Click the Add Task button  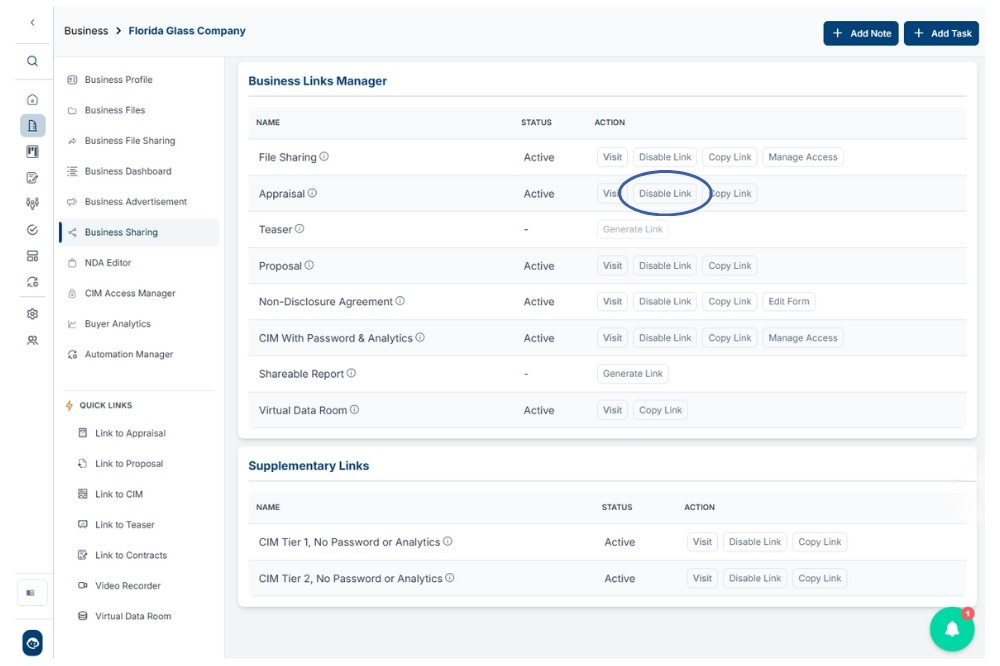click(941, 33)
